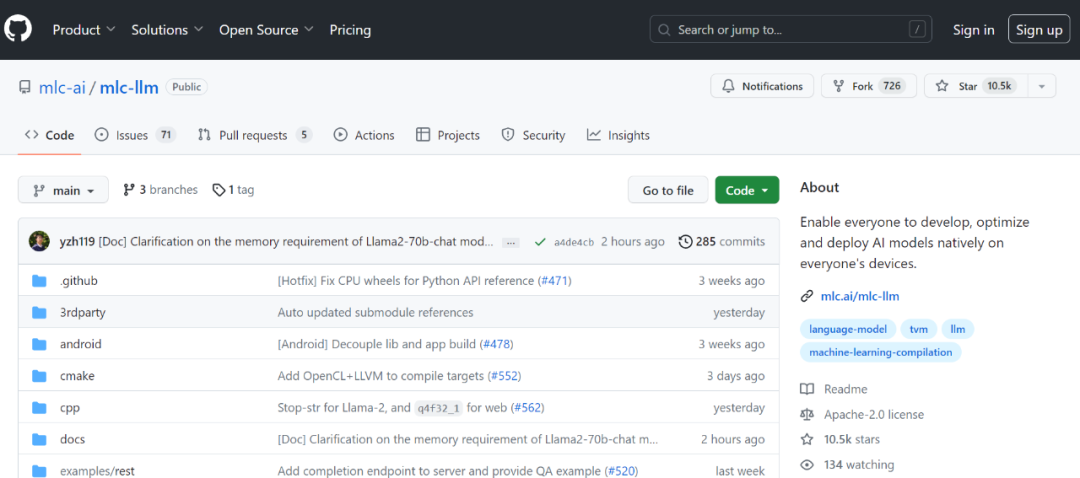Select the machine-learning-compilation topic tag

tap(880, 352)
